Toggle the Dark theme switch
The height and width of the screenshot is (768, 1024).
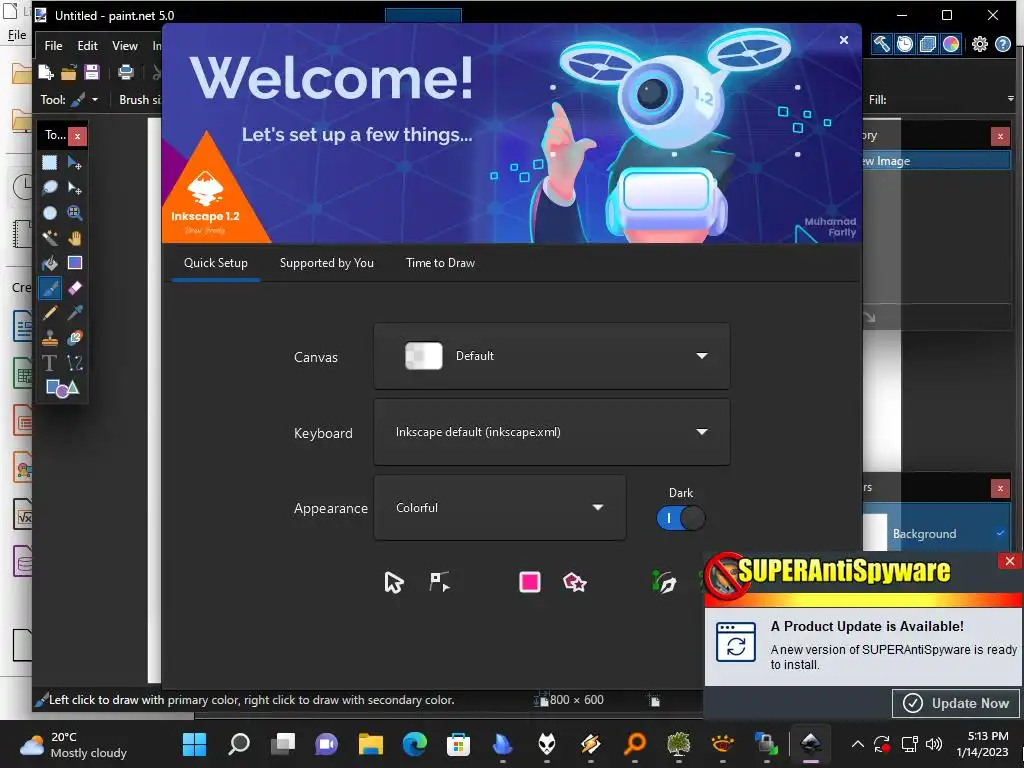tap(680, 518)
